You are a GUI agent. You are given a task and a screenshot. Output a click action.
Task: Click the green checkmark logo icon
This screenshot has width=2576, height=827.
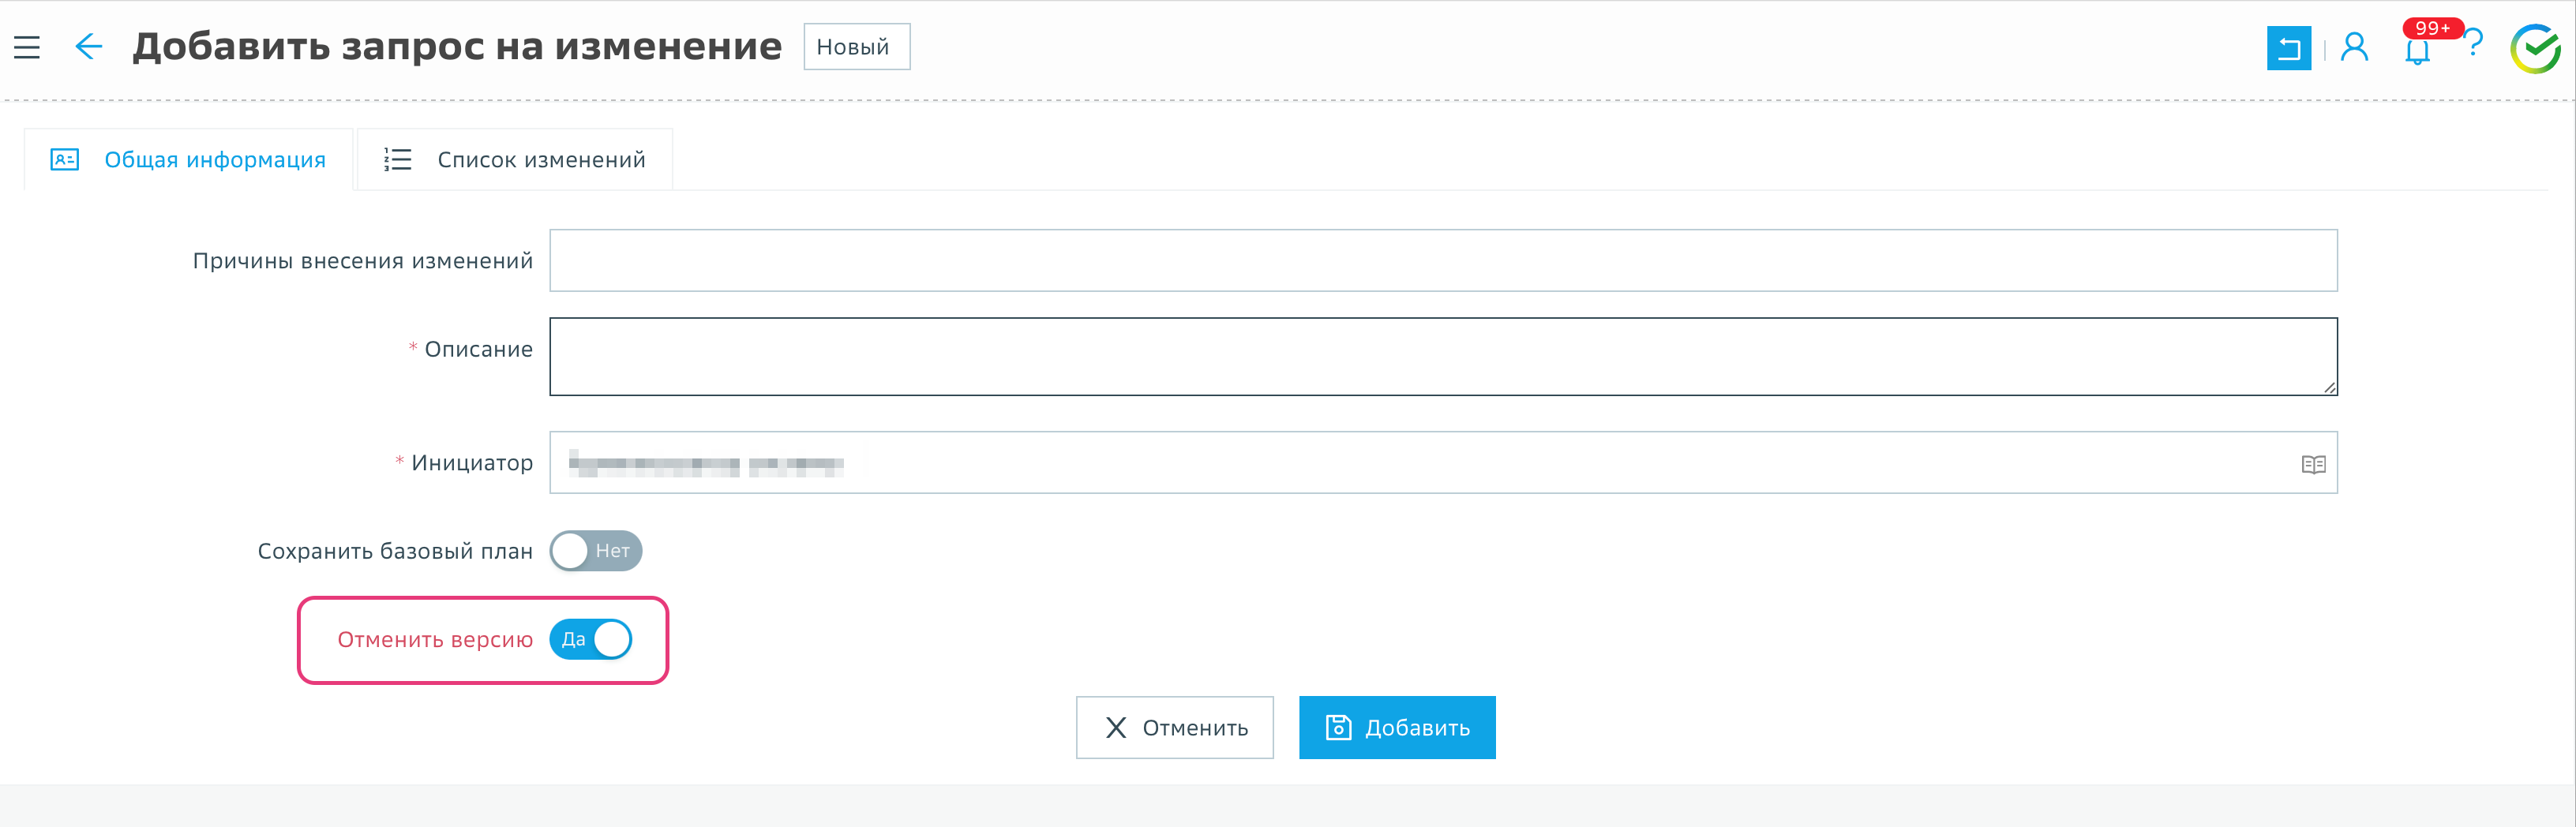[2535, 49]
